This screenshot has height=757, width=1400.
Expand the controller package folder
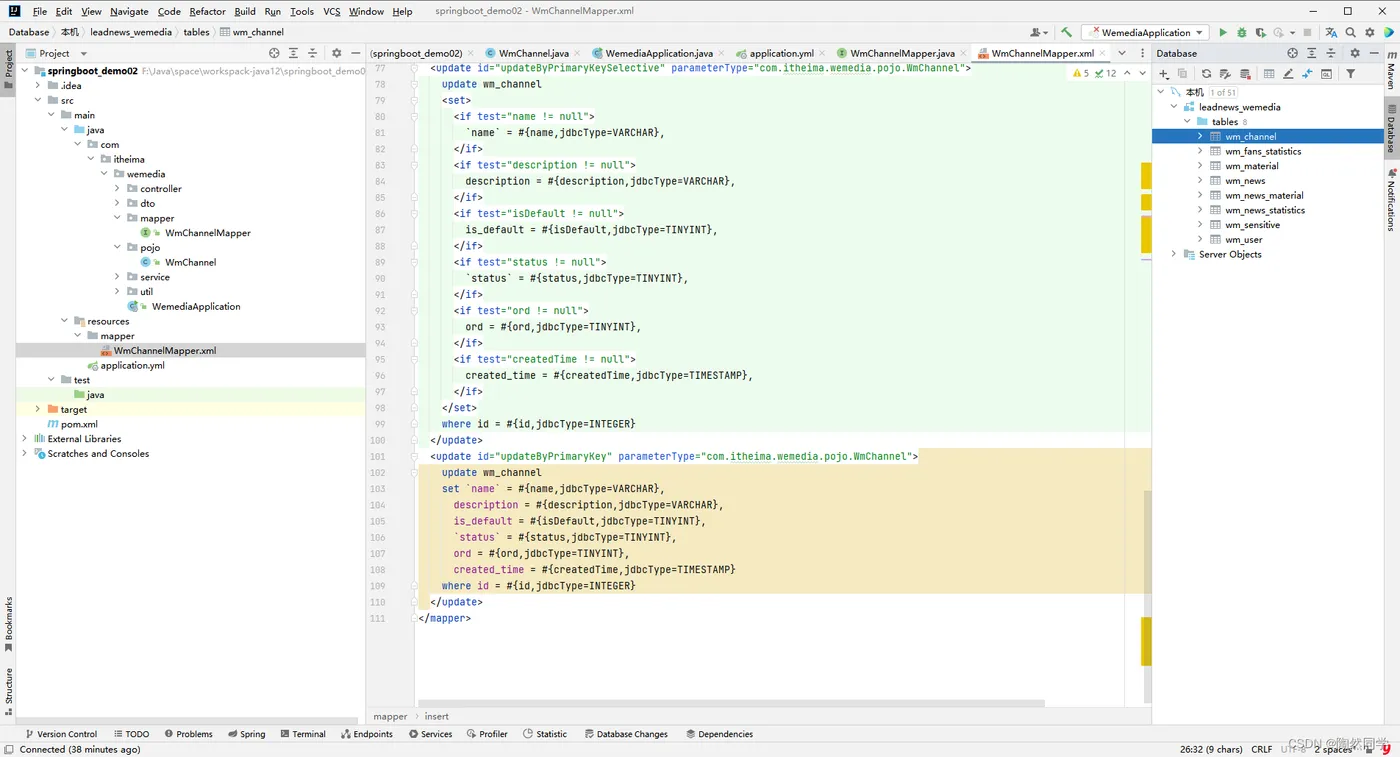click(x=117, y=188)
